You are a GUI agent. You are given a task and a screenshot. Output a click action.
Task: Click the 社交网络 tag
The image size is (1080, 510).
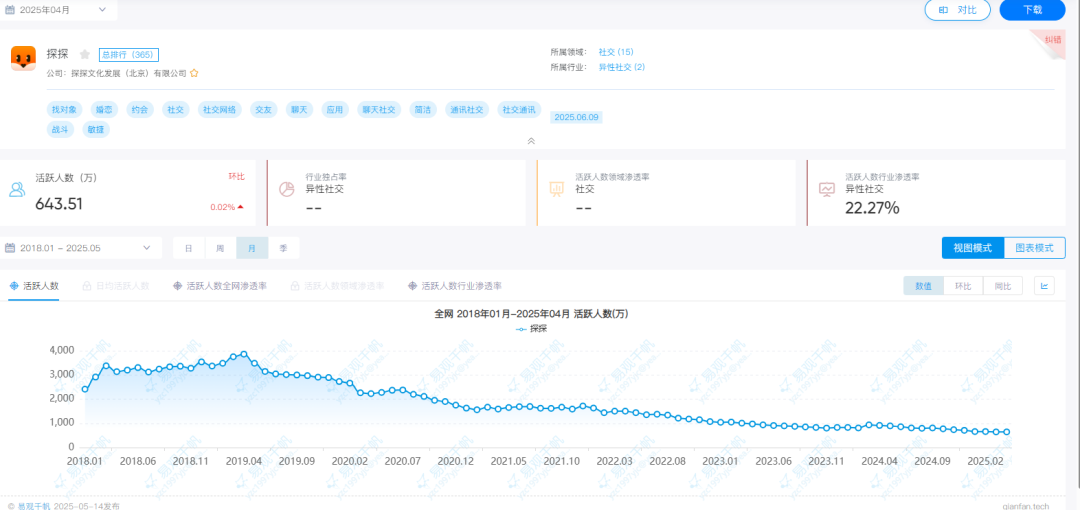click(219, 109)
